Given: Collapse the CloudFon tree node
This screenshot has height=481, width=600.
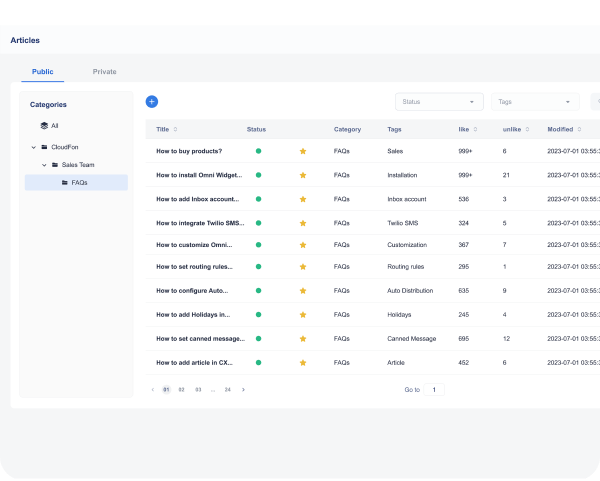Looking at the screenshot, I should coord(33,147).
